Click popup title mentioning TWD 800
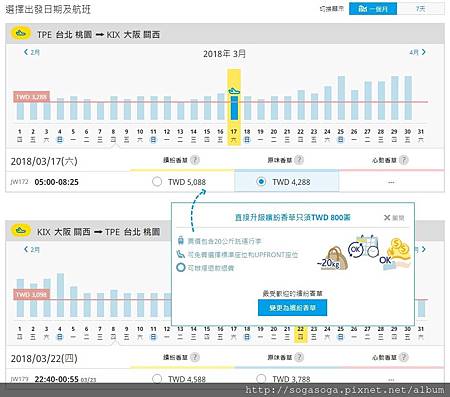 (x=293, y=217)
